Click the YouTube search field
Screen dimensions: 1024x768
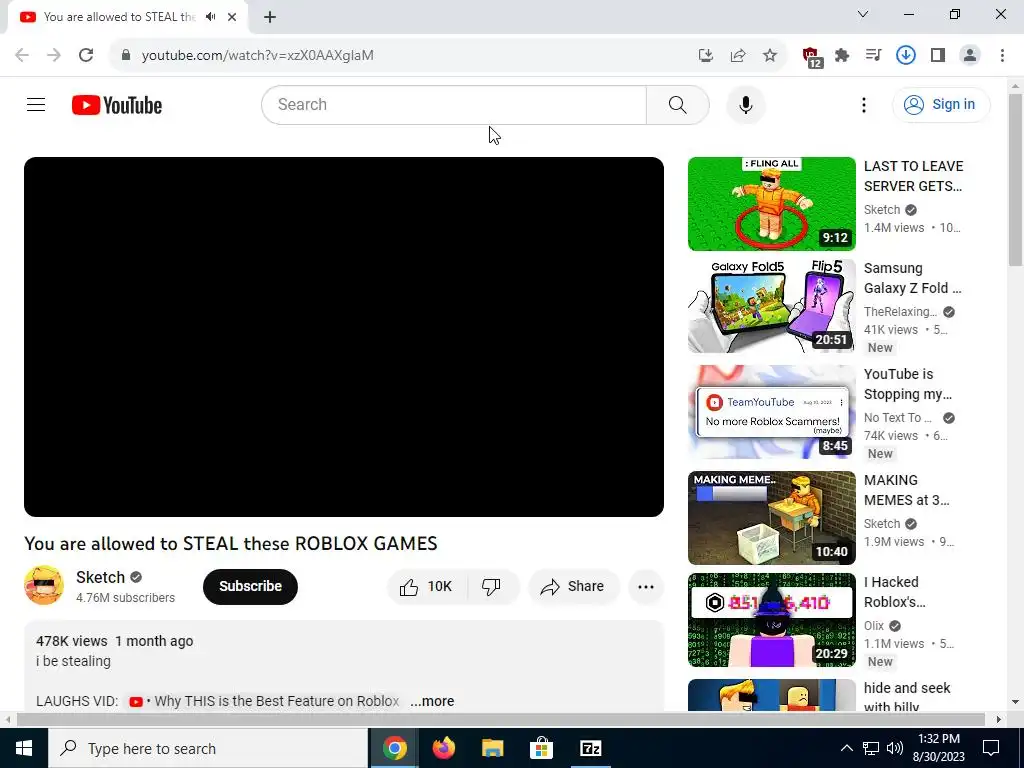tap(454, 104)
